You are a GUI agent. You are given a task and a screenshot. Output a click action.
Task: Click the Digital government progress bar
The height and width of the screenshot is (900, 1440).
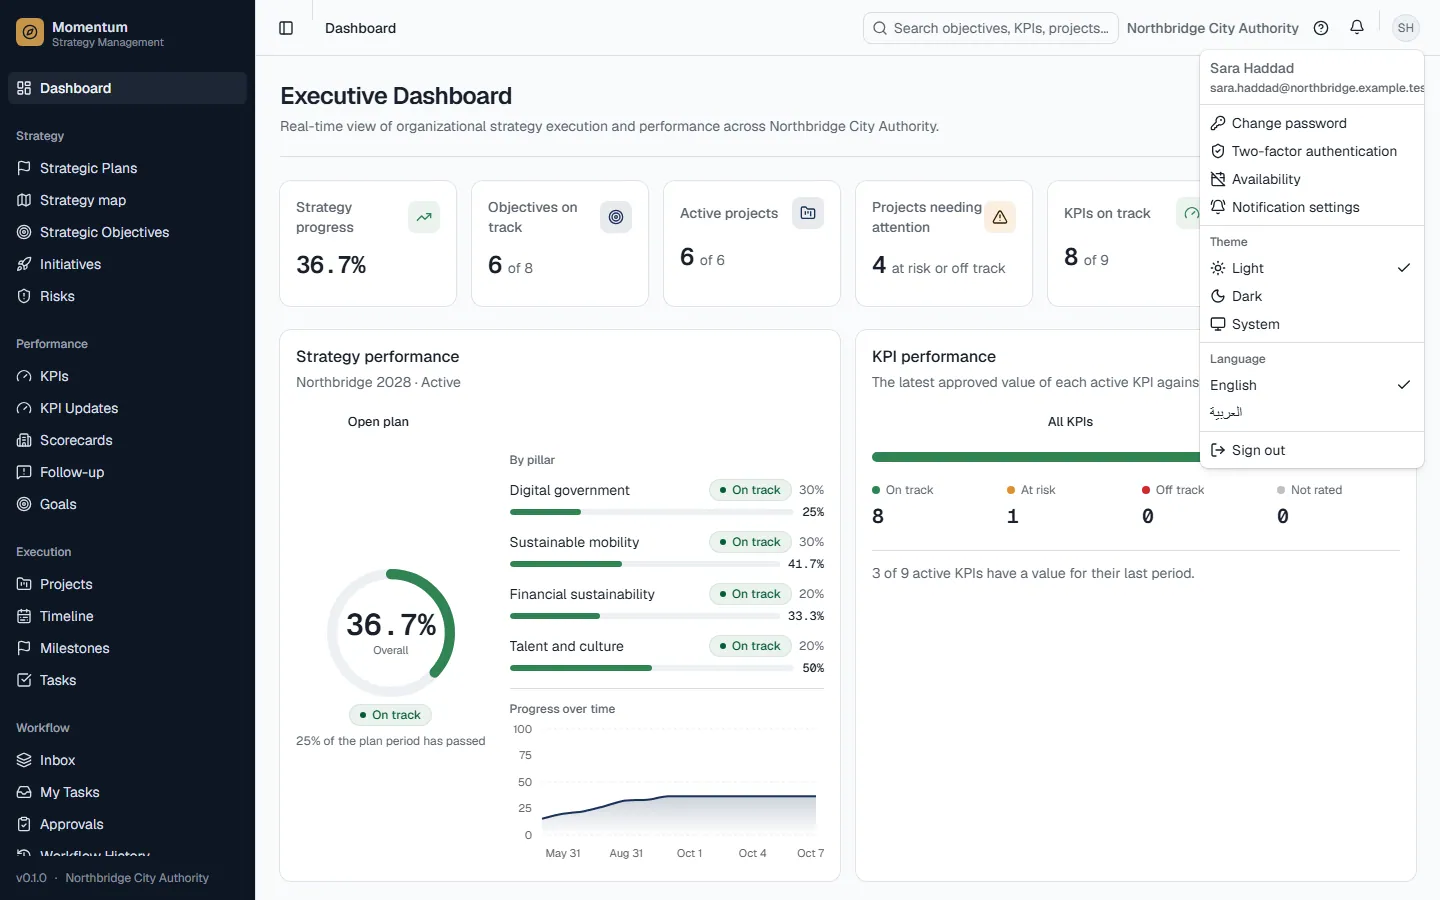point(651,512)
